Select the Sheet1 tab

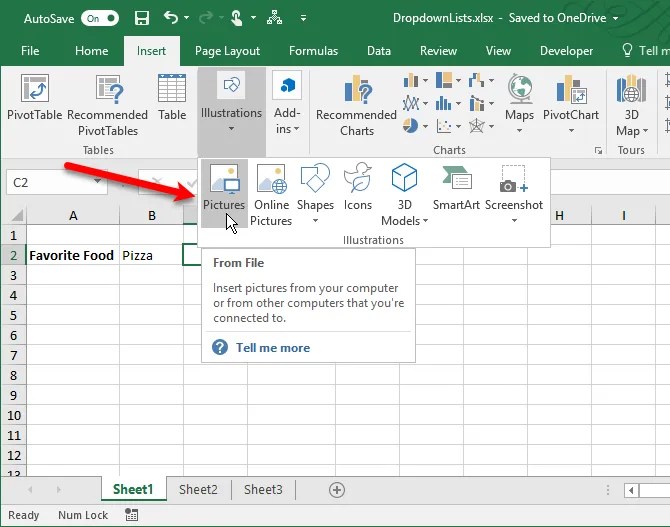(x=133, y=489)
